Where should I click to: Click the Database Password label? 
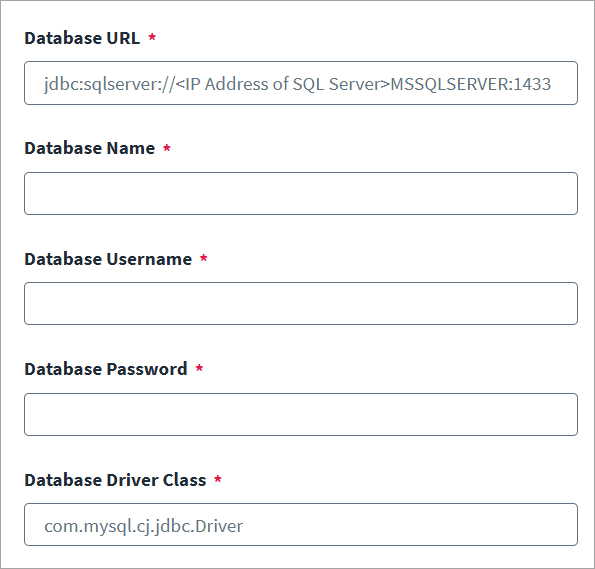106,369
